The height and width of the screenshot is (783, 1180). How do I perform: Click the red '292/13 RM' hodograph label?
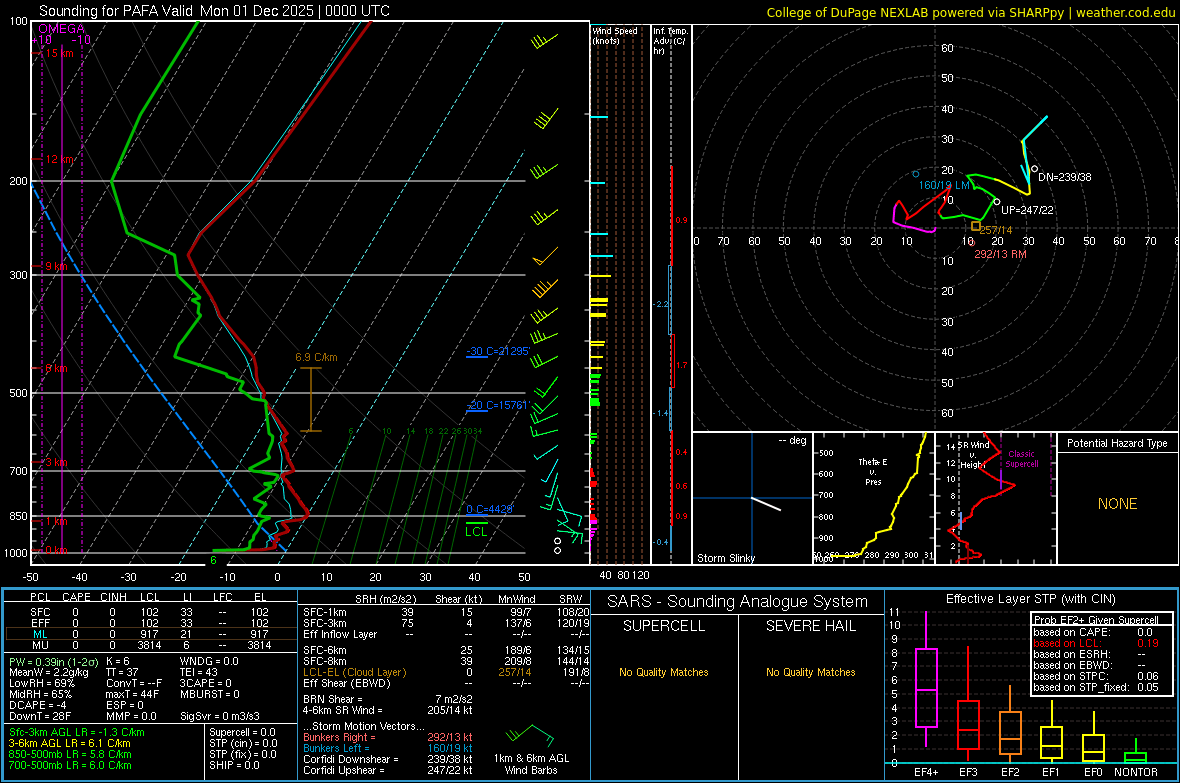(x=1000, y=254)
